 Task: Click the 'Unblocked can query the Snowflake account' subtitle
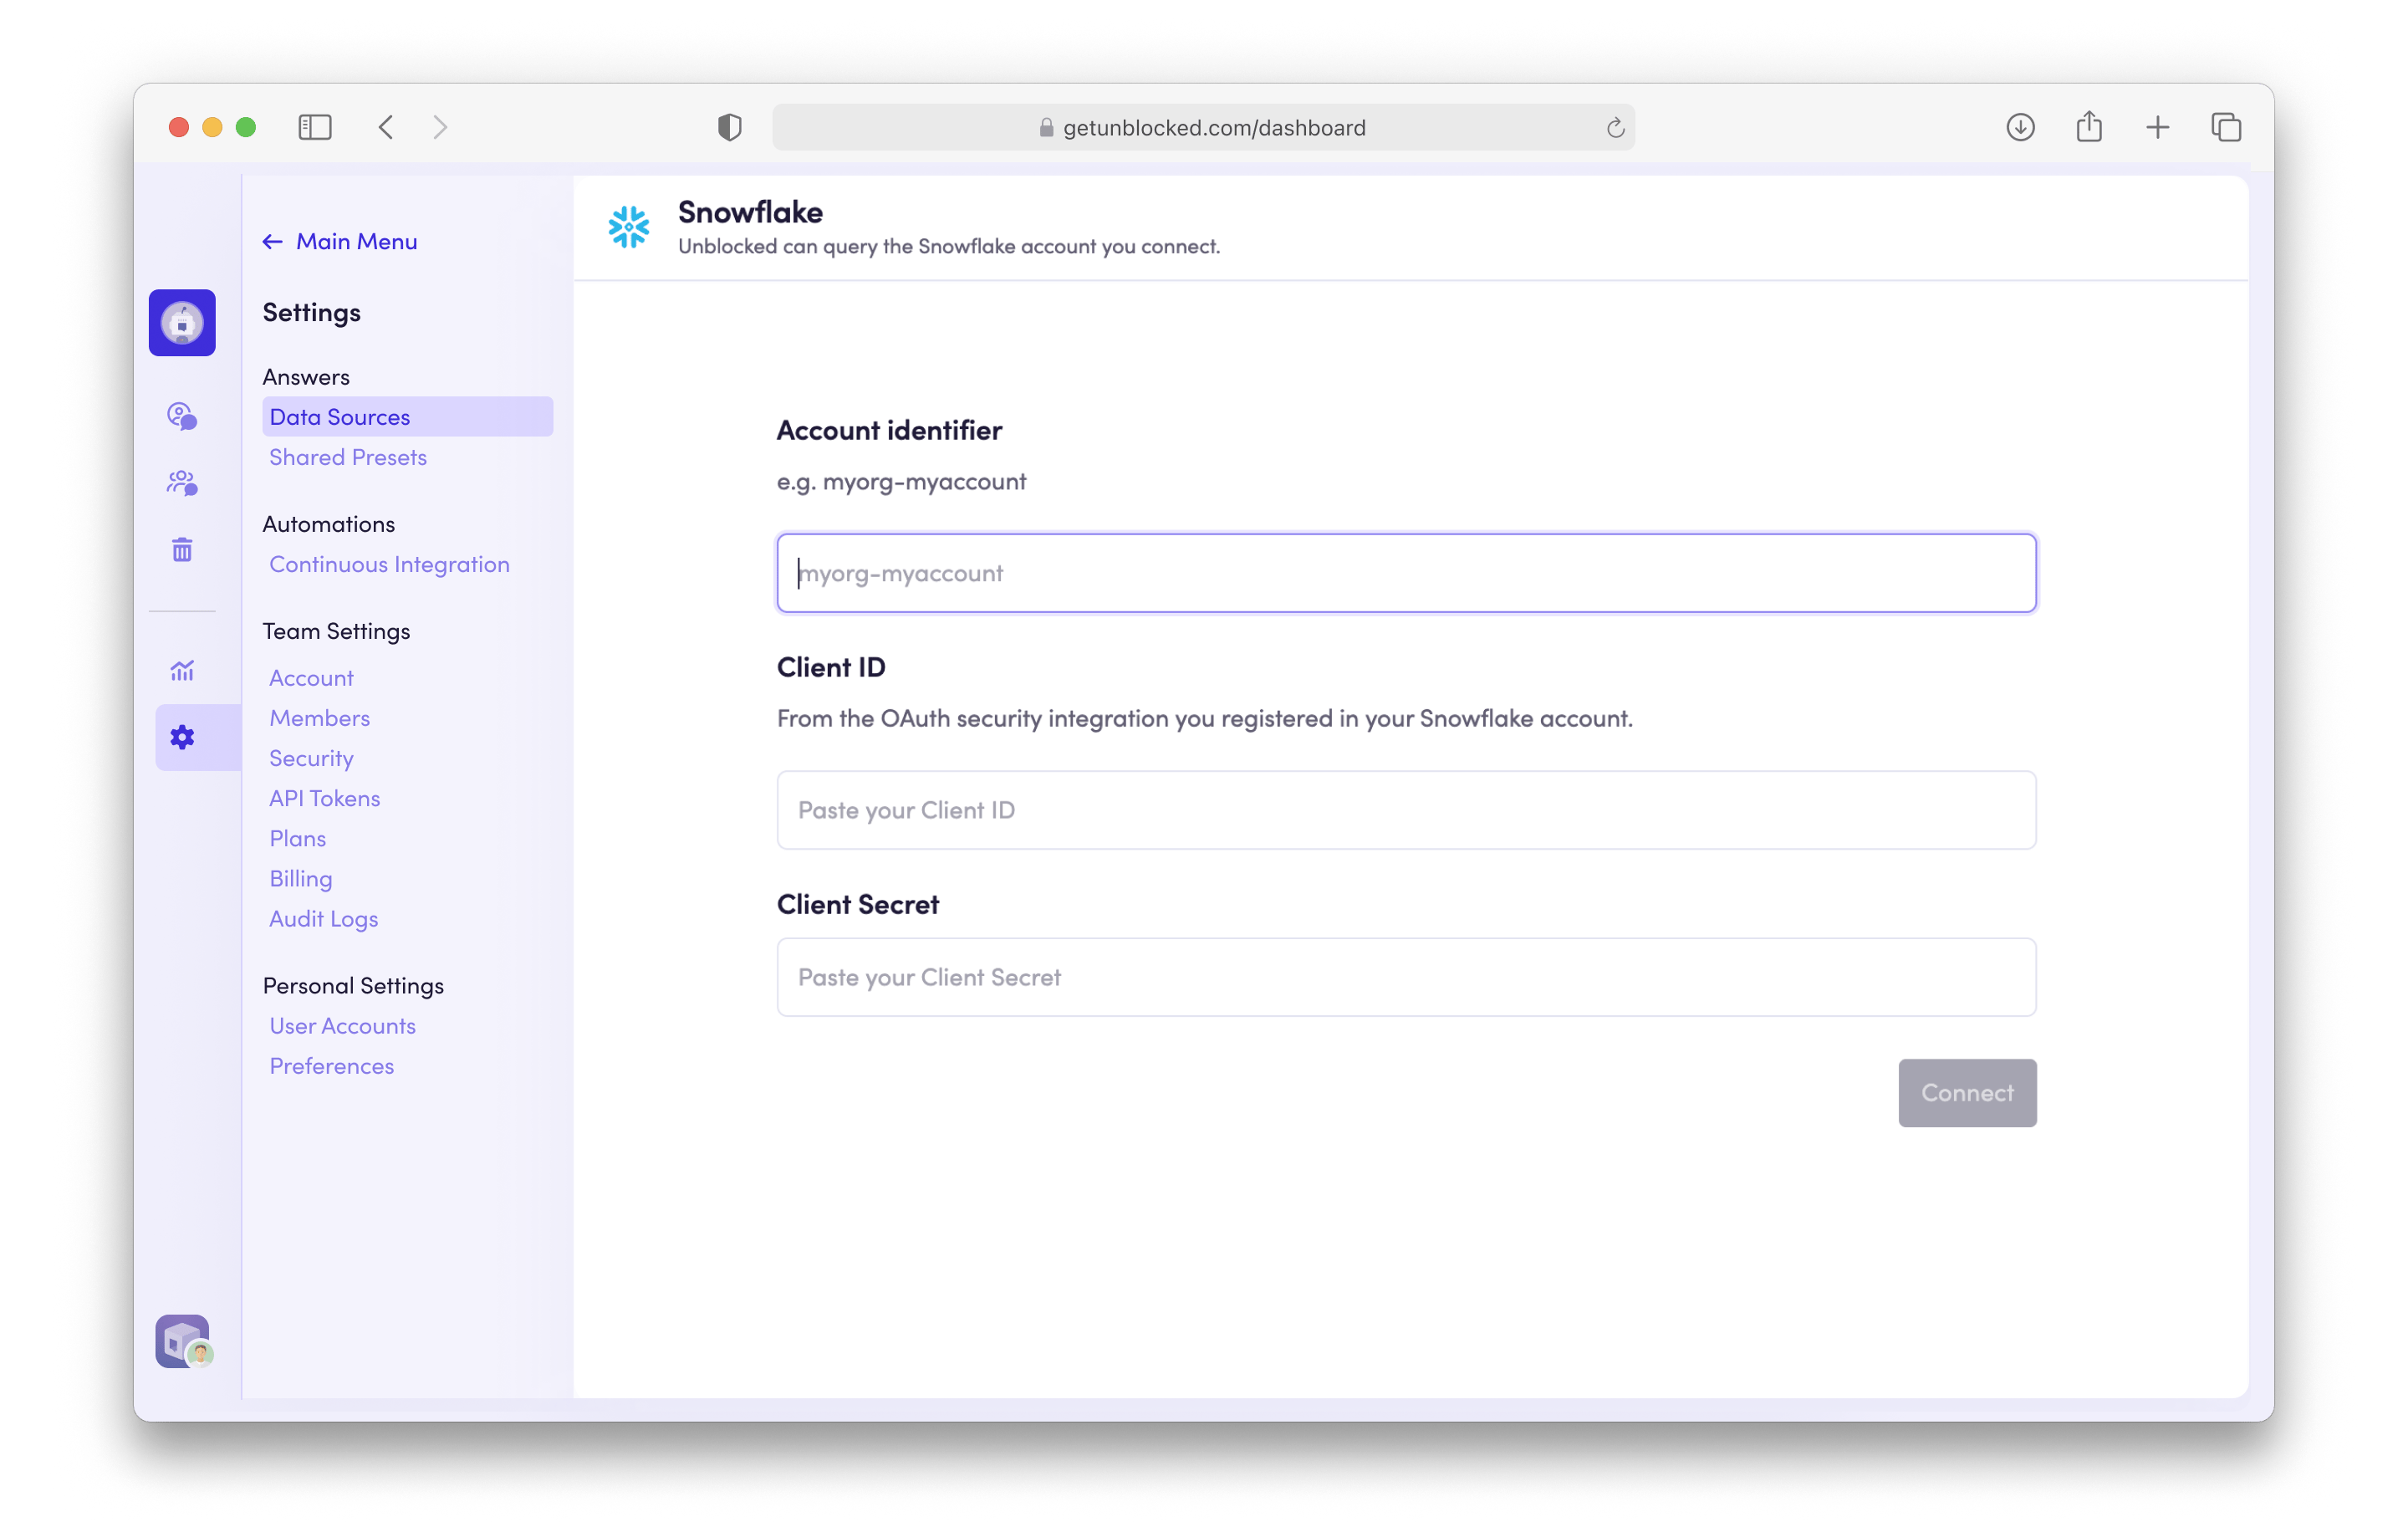[949, 247]
